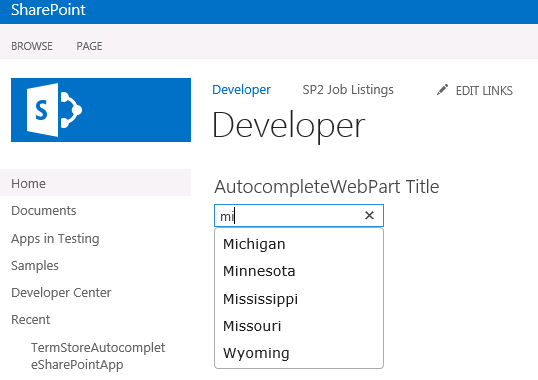Go to Samples in the sidebar
This screenshot has height=380, width=538.
point(35,265)
